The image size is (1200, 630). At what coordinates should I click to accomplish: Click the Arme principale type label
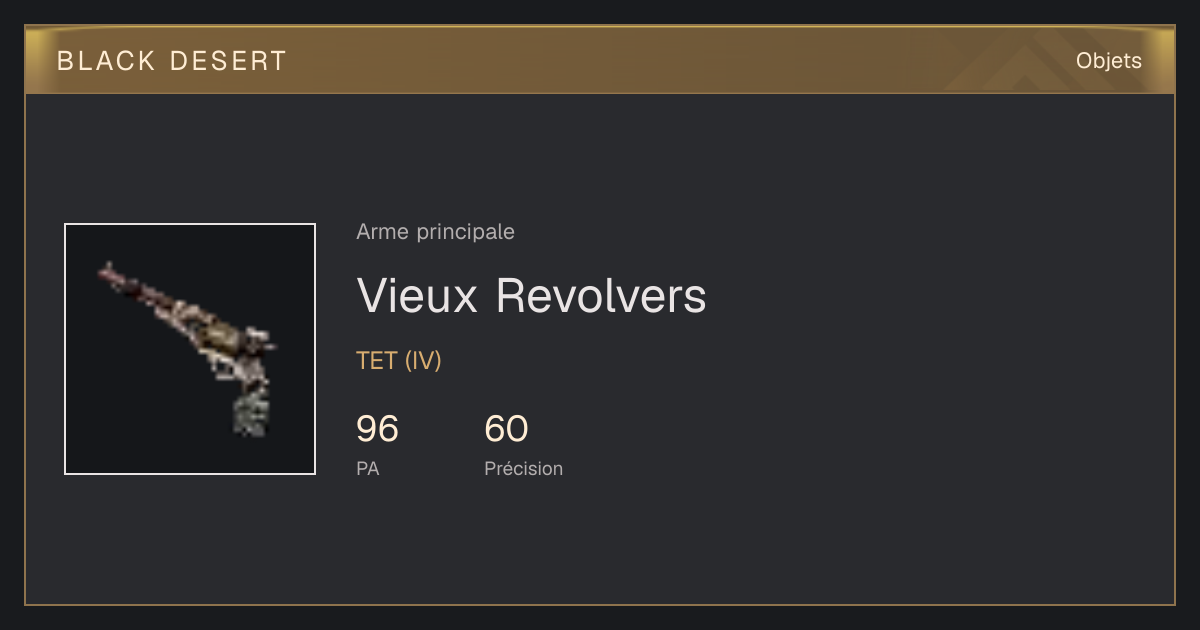point(435,232)
